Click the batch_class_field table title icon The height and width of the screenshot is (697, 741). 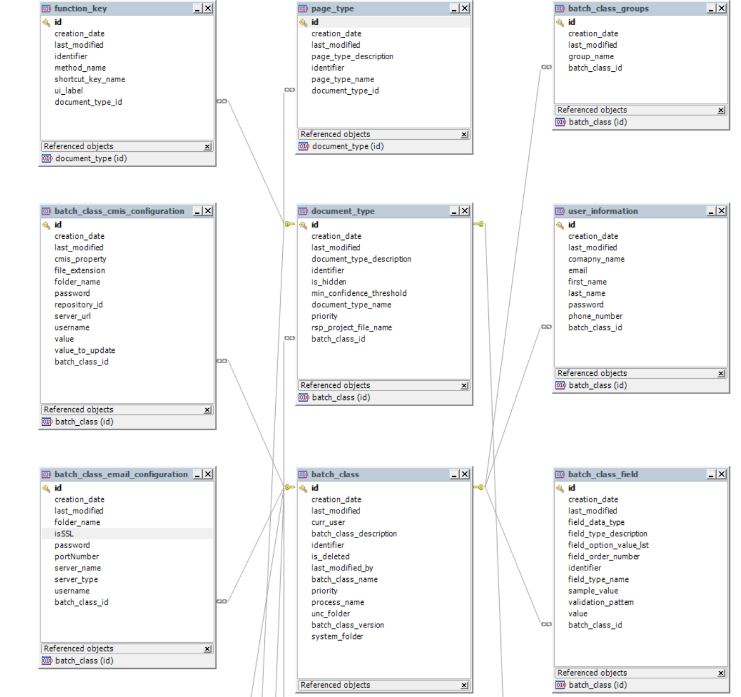point(560,474)
